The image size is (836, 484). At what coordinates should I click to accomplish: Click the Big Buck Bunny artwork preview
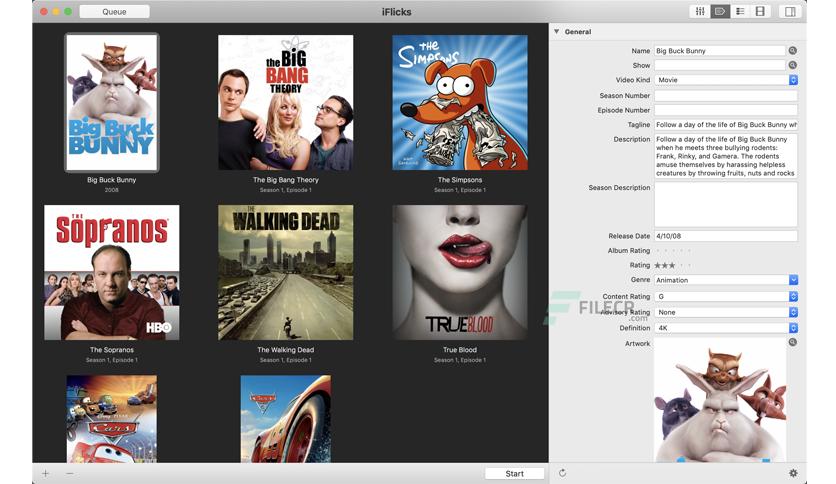tap(720, 401)
